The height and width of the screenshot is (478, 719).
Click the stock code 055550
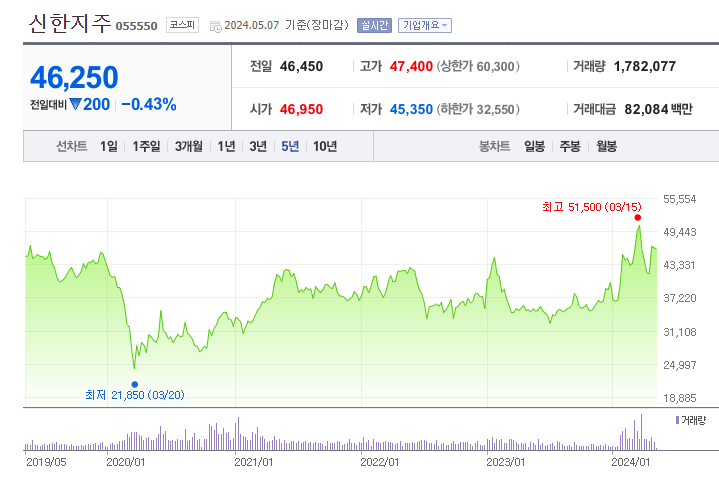(136, 26)
